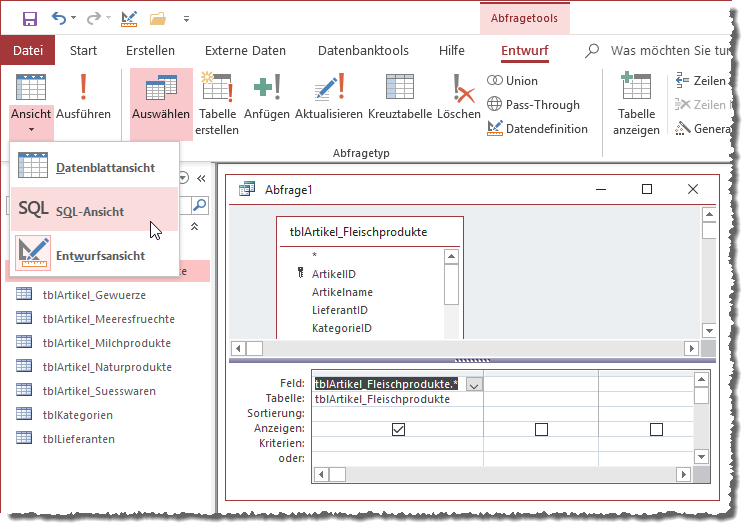Select Pass-Through query type
Image resolution: width=750 pixels, height=530 pixels.
tap(533, 105)
